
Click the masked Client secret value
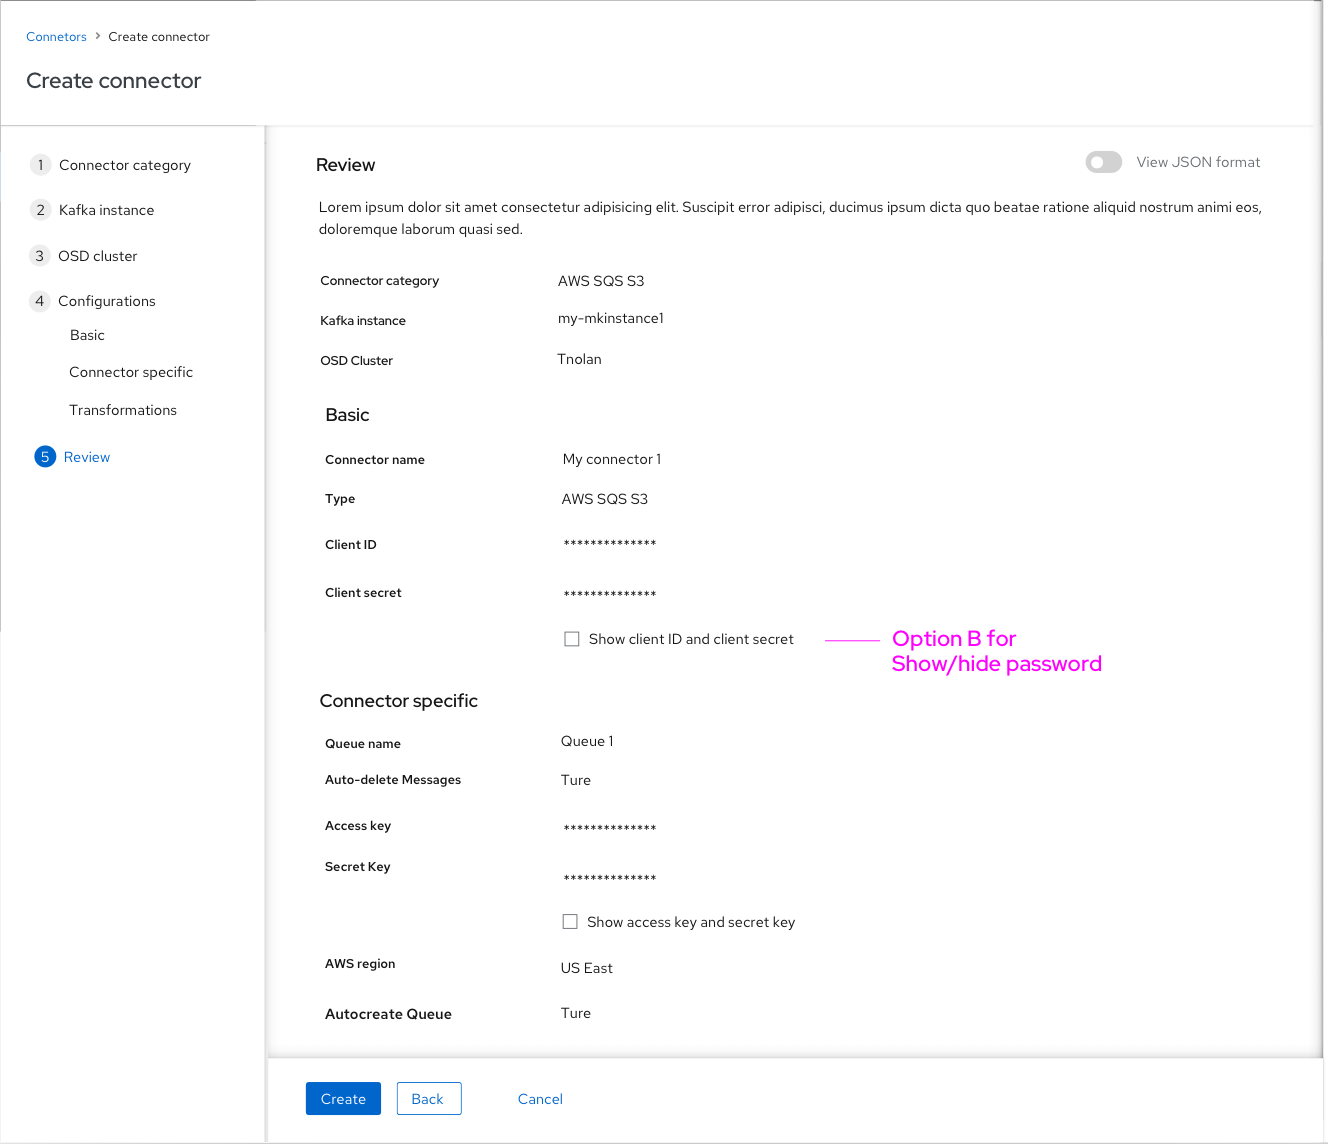[x=609, y=592]
